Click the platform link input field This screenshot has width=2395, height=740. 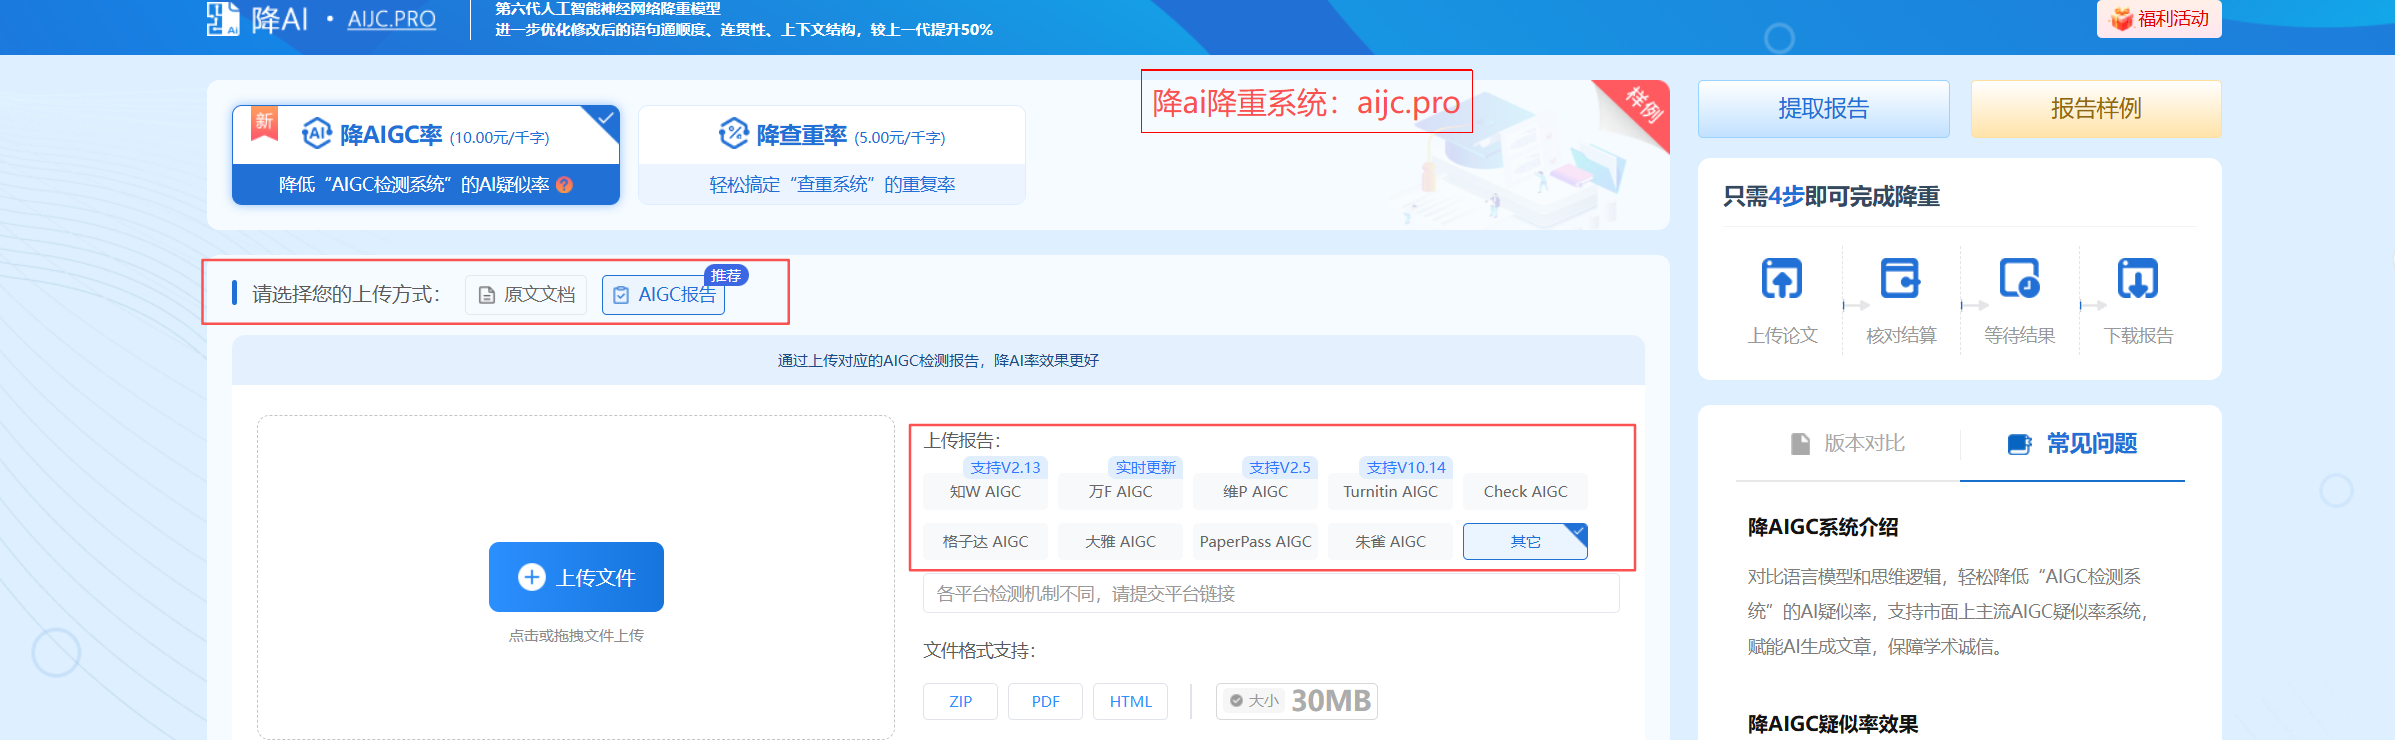click(x=1270, y=594)
